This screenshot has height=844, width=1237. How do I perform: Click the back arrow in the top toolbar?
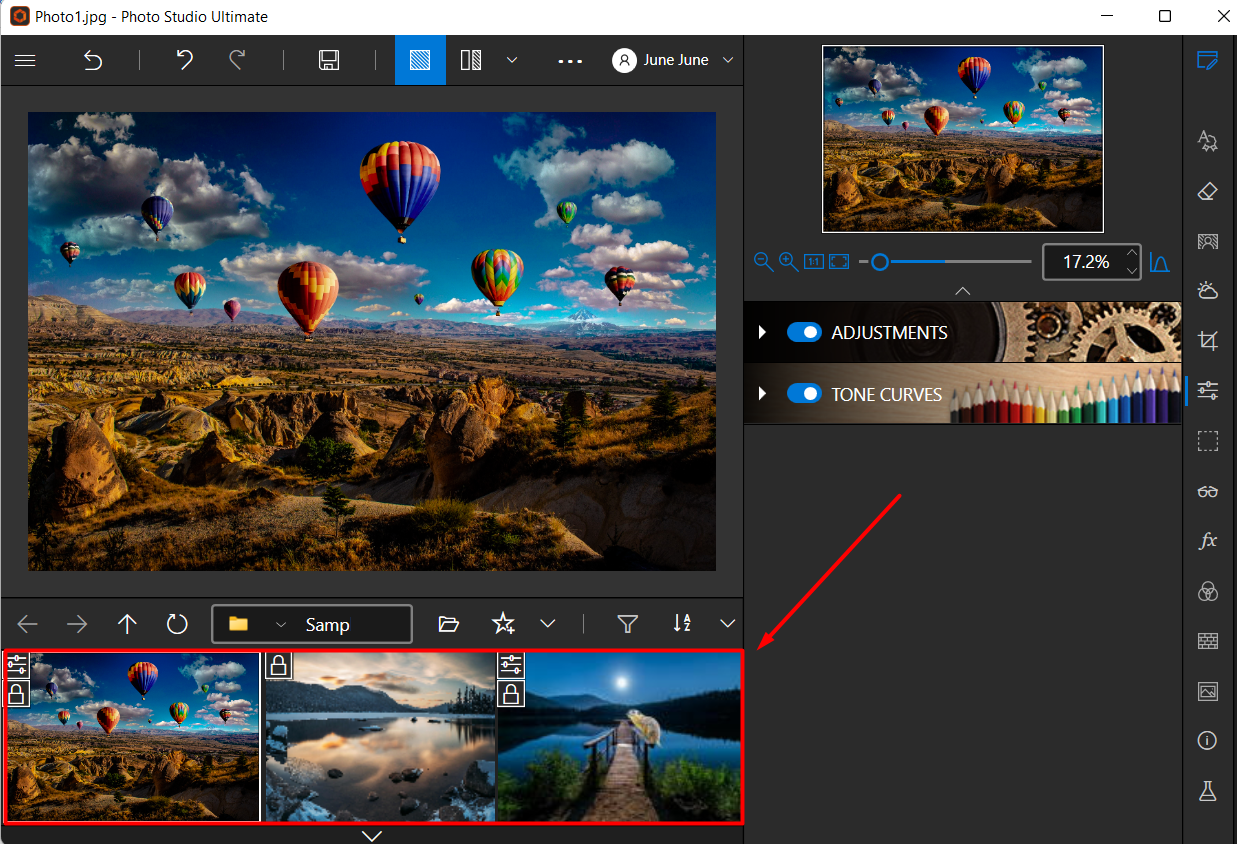[92, 60]
